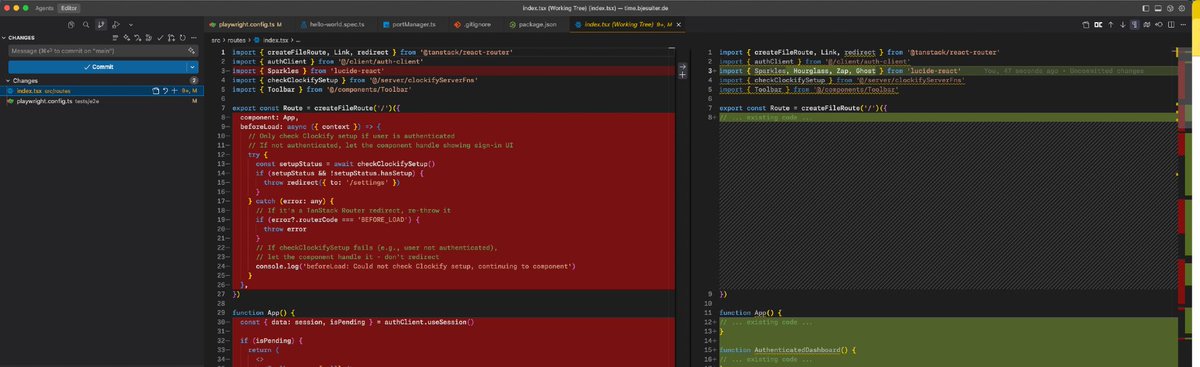1200x367 pixels.
Task: Collapse the CHANGES section header
Action: click(x=21, y=38)
